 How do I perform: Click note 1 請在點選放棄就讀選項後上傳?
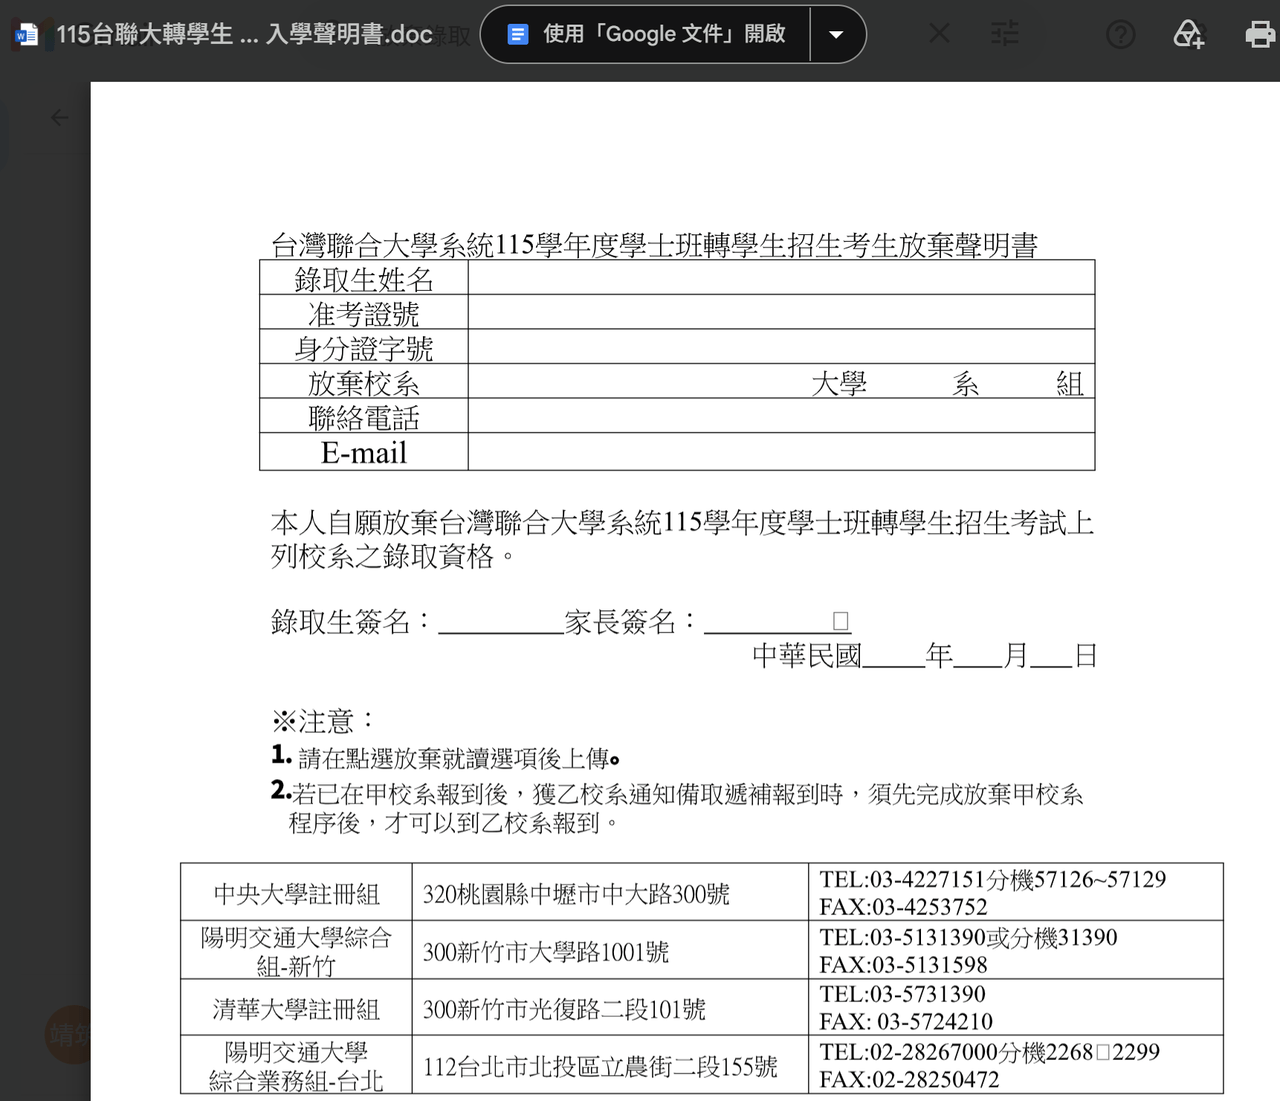[446, 757]
